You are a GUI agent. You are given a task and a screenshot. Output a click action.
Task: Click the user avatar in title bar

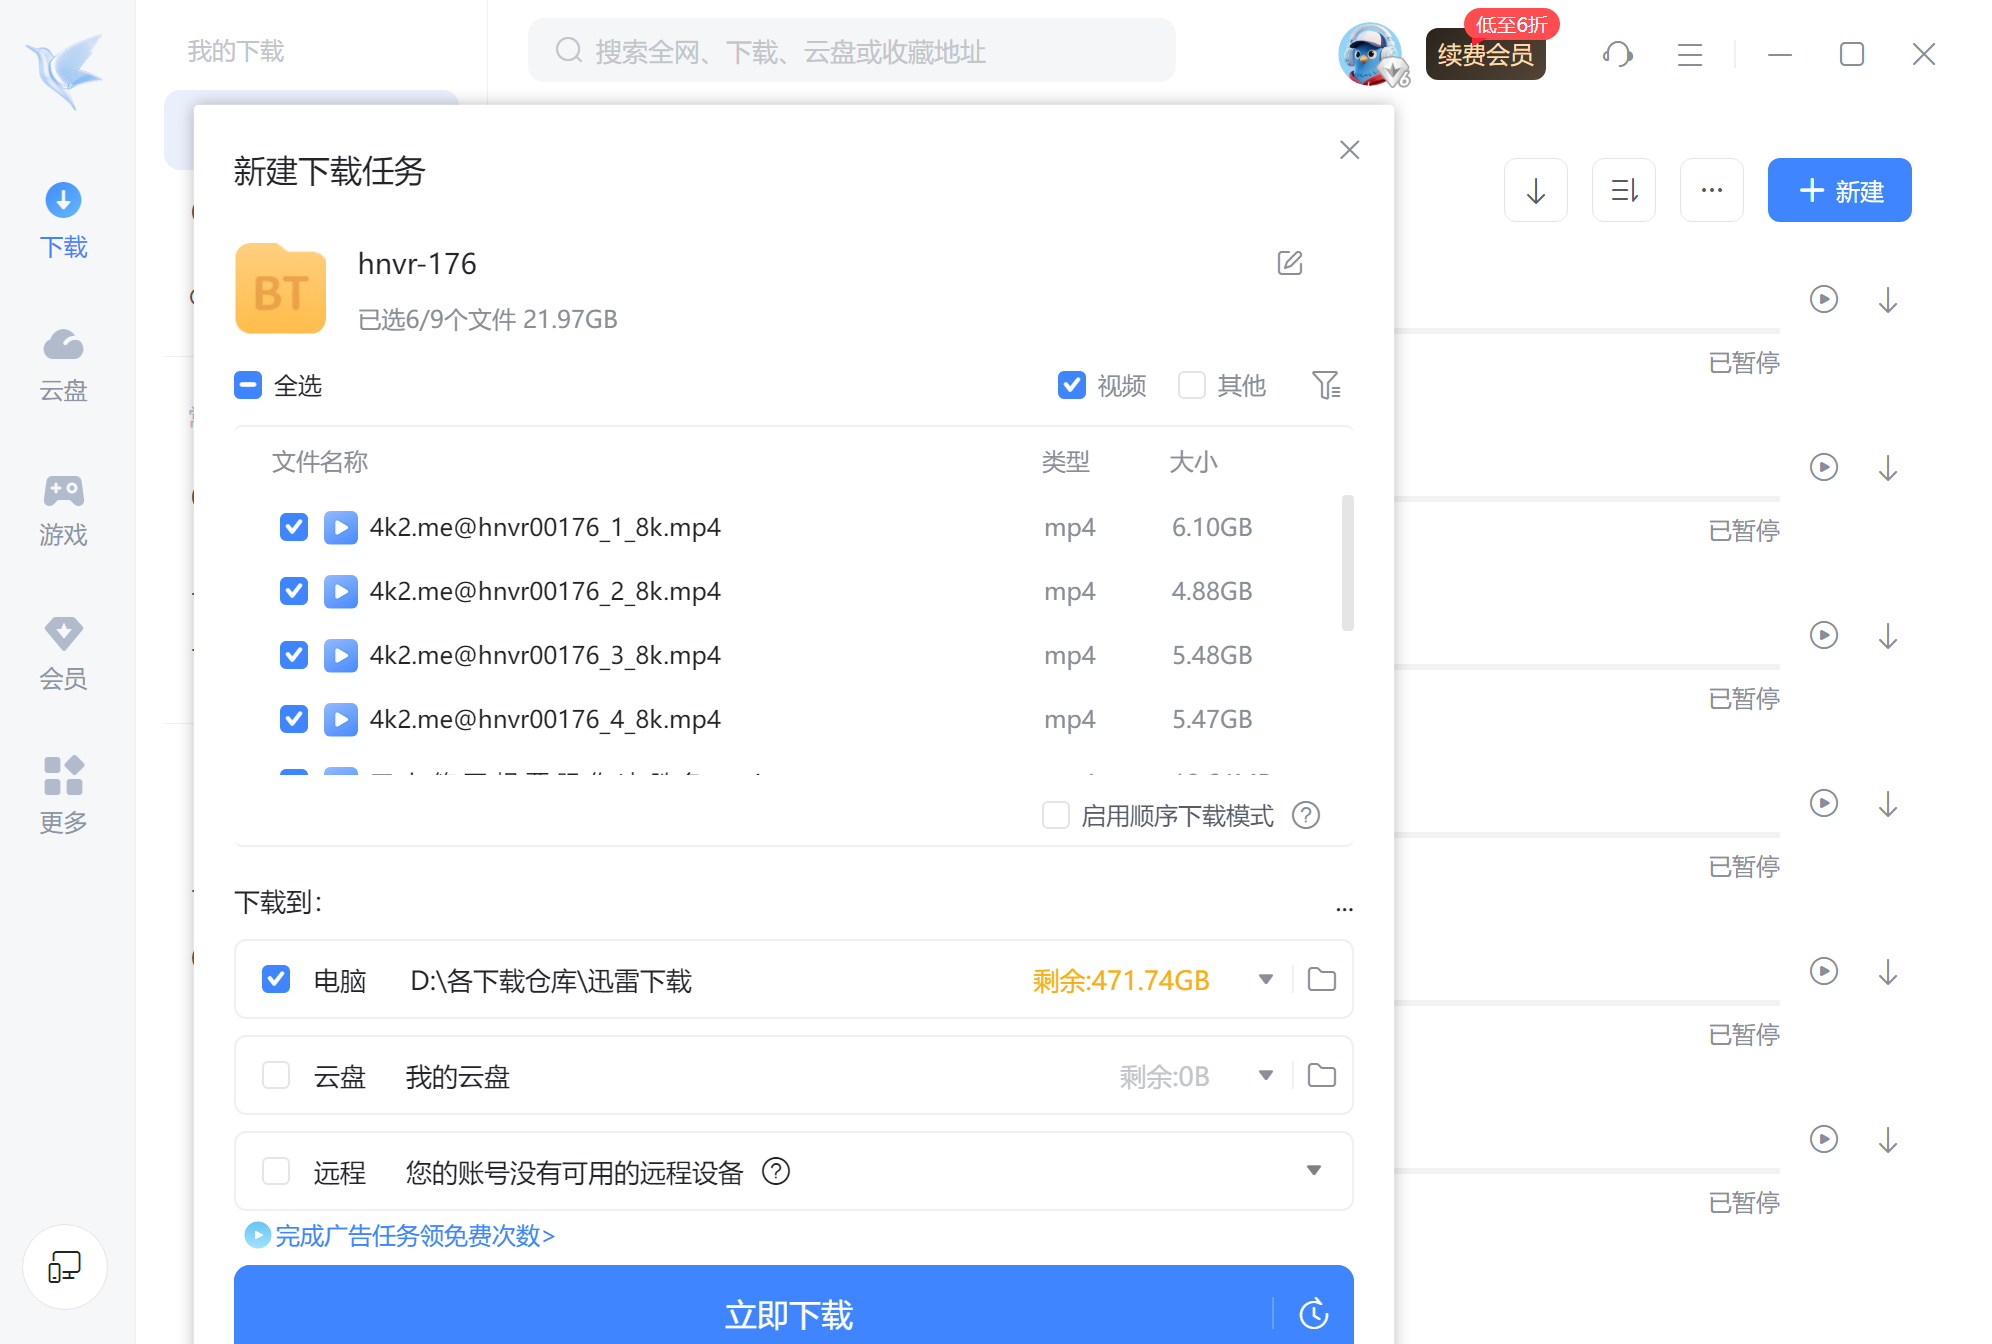point(1370,54)
